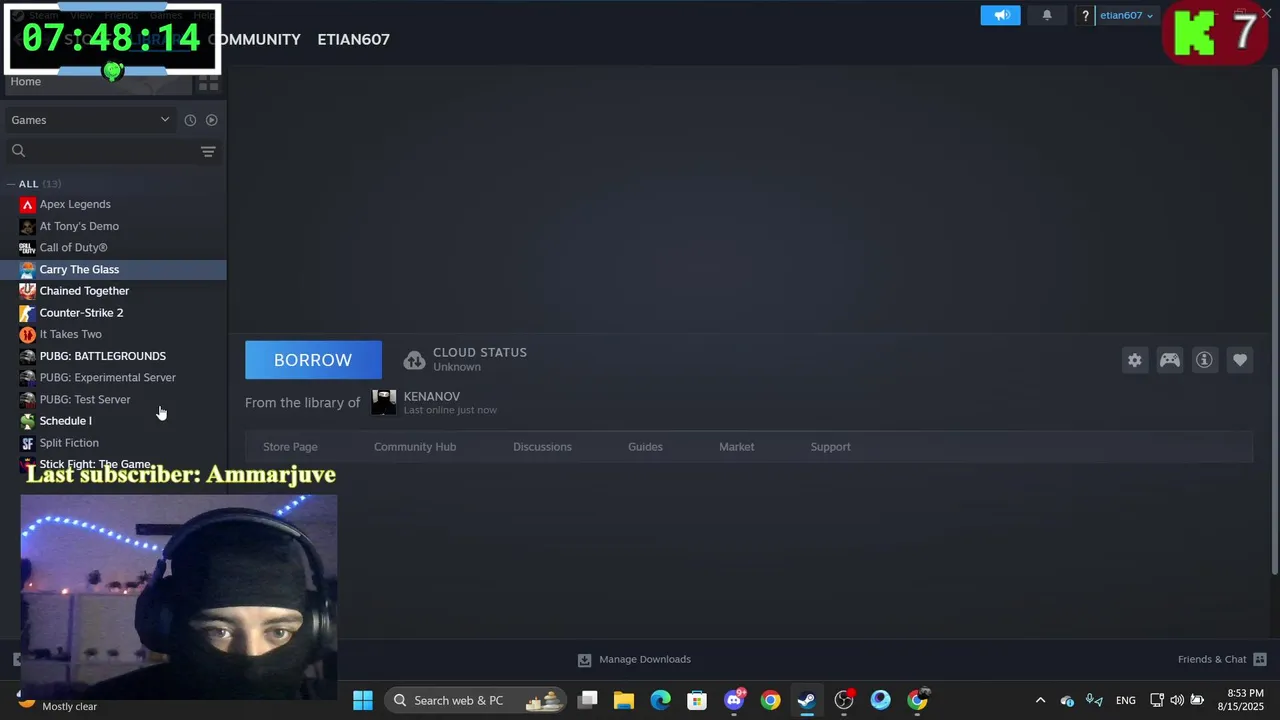Click KENANOV library owner name
1280x720 pixels.
coord(431,397)
